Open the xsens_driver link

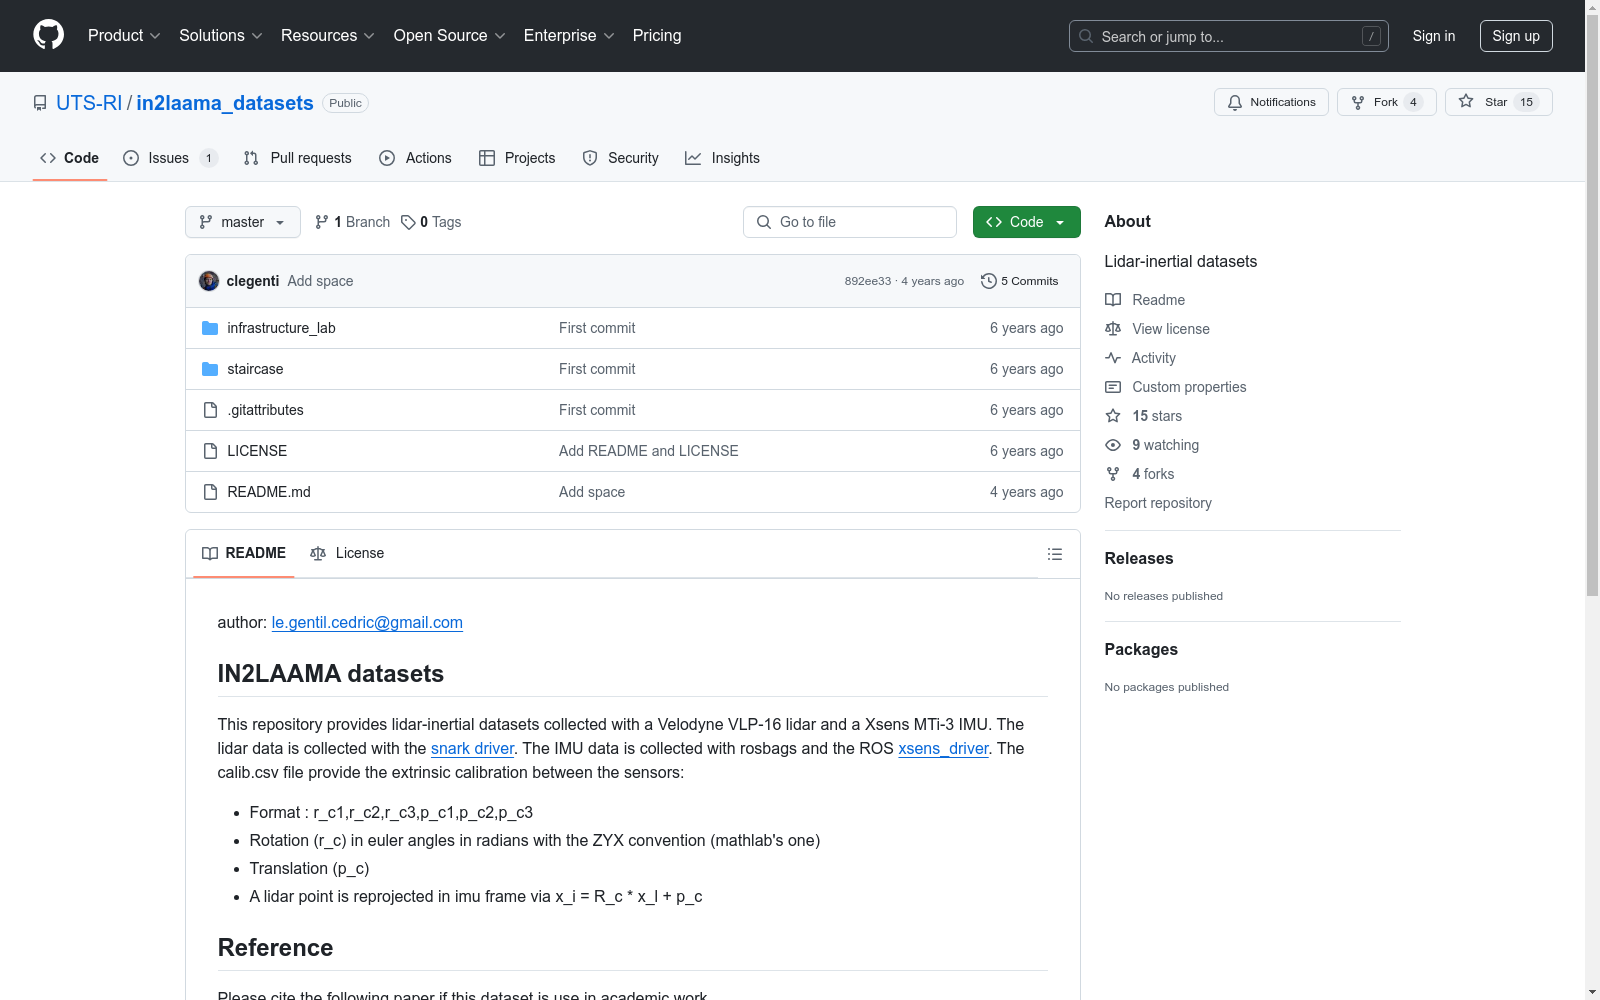click(x=943, y=748)
